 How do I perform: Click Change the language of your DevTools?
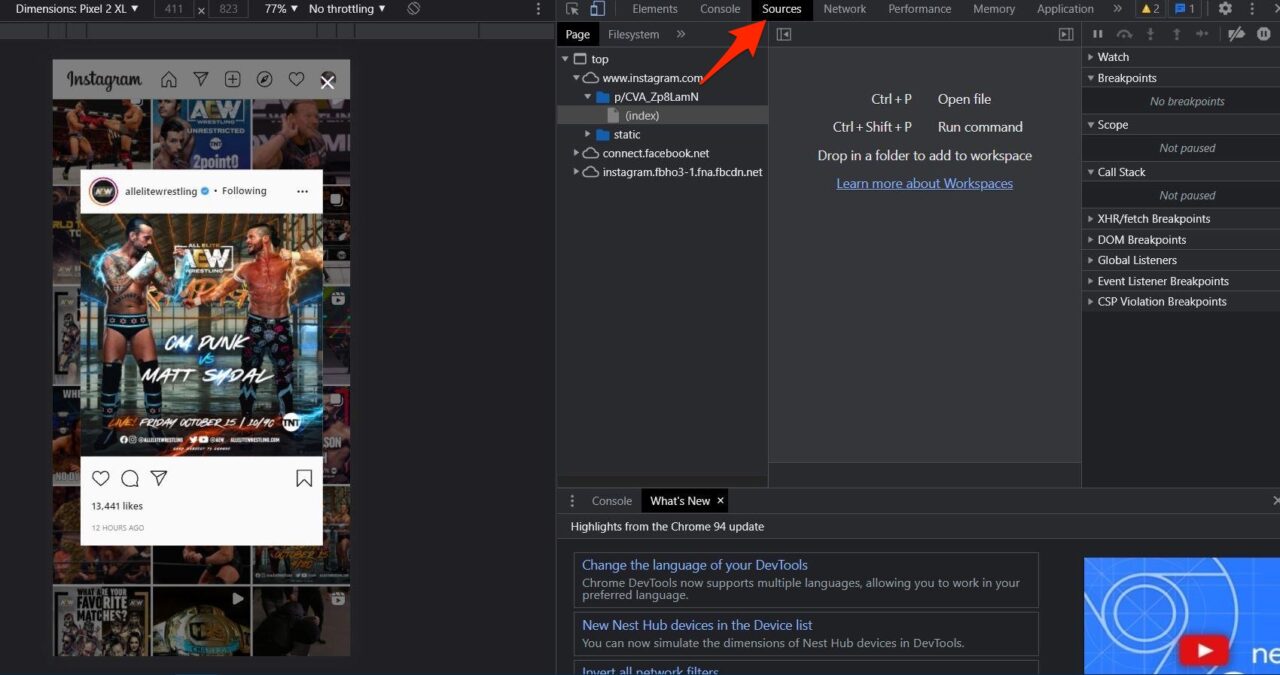[694, 565]
